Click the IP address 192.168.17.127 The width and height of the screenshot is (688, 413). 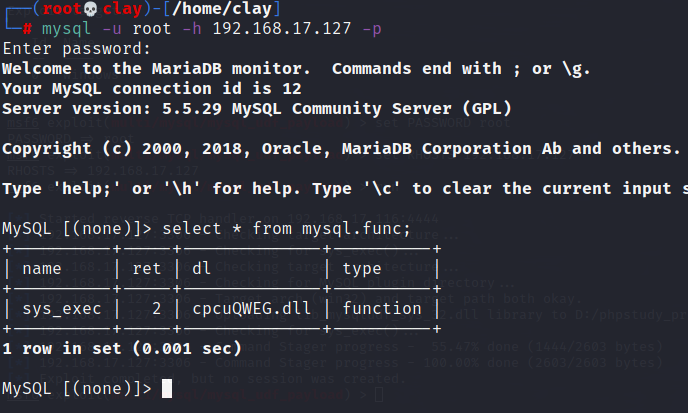click(x=282, y=29)
